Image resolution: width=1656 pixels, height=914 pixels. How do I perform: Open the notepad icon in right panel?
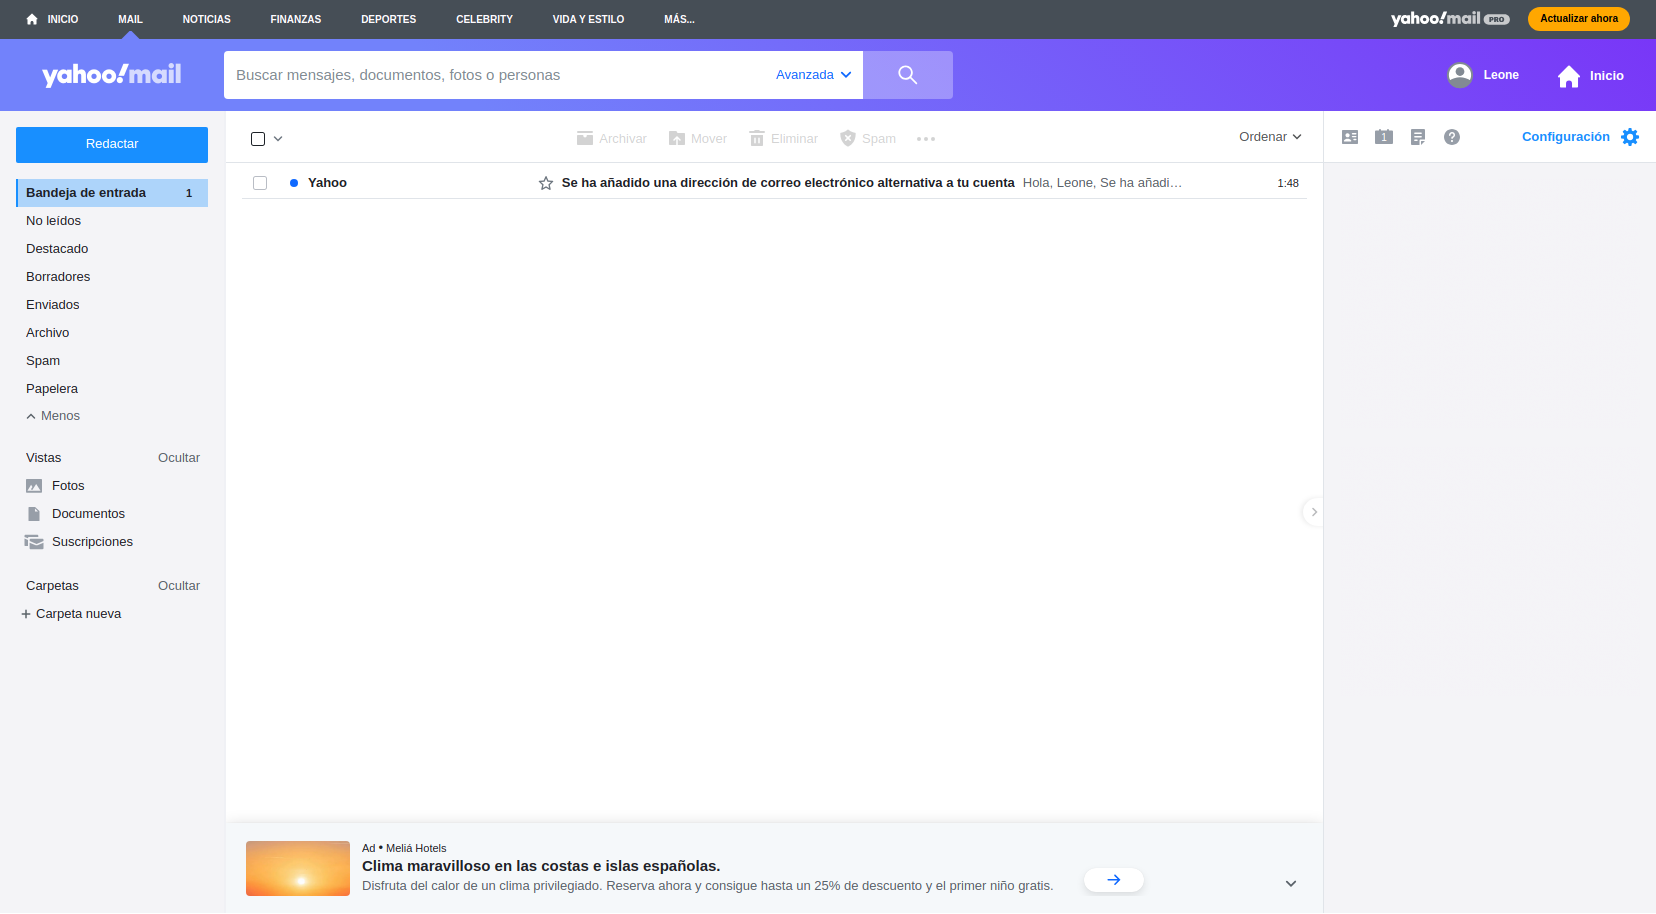(1418, 137)
